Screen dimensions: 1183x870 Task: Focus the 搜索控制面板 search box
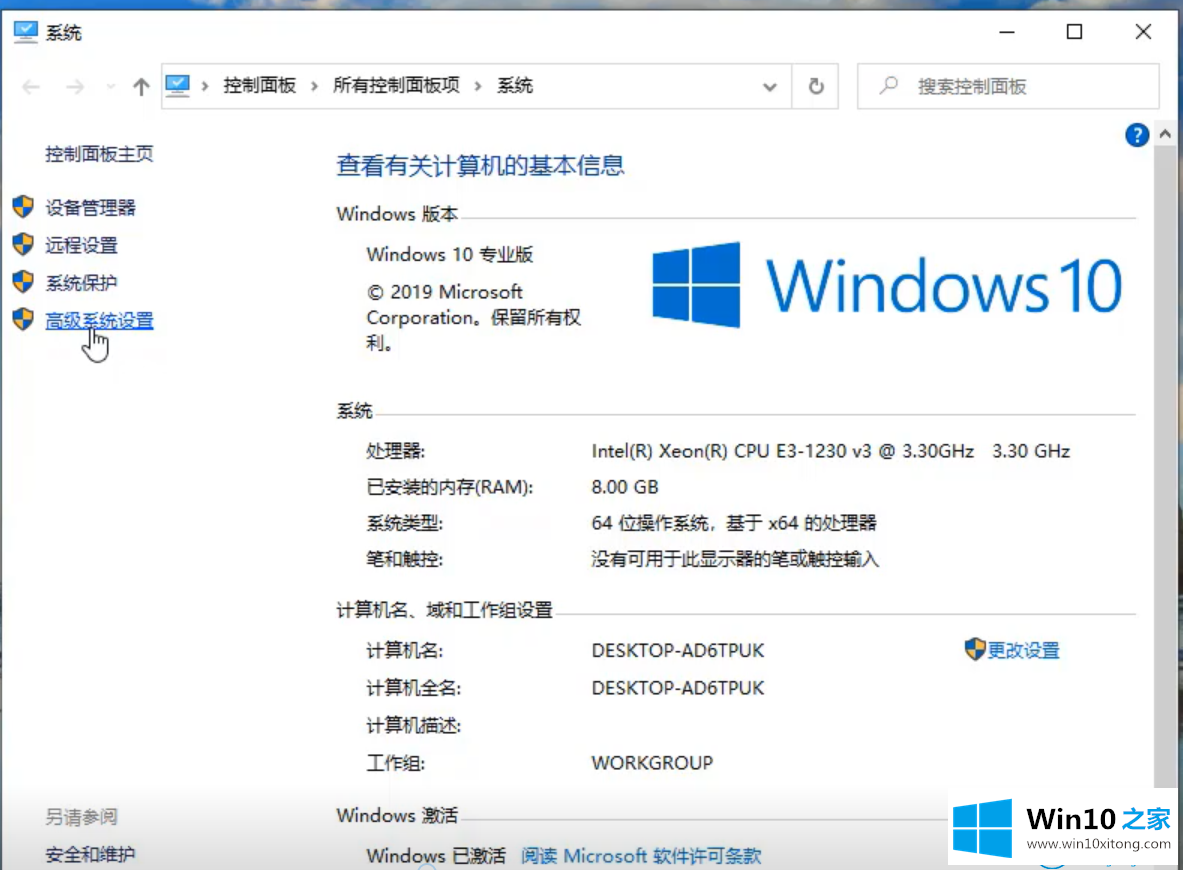tap(1008, 86)
